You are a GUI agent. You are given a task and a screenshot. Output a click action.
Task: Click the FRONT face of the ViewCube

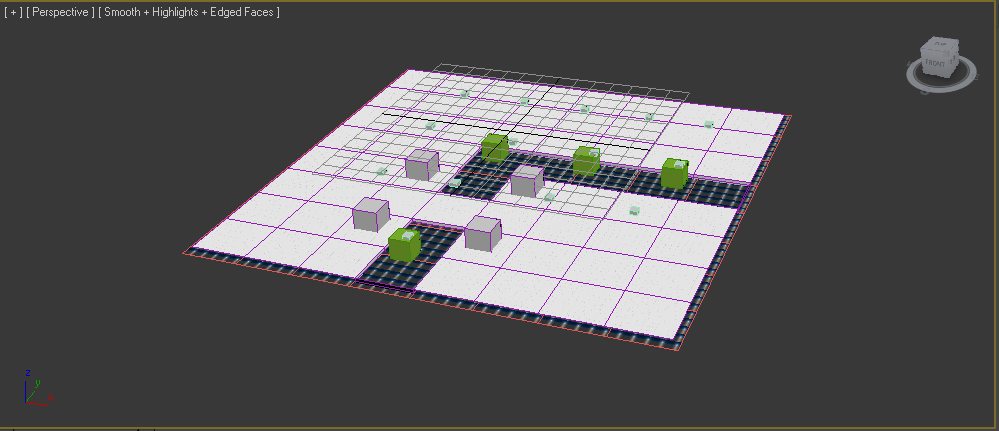coord(935,64)
